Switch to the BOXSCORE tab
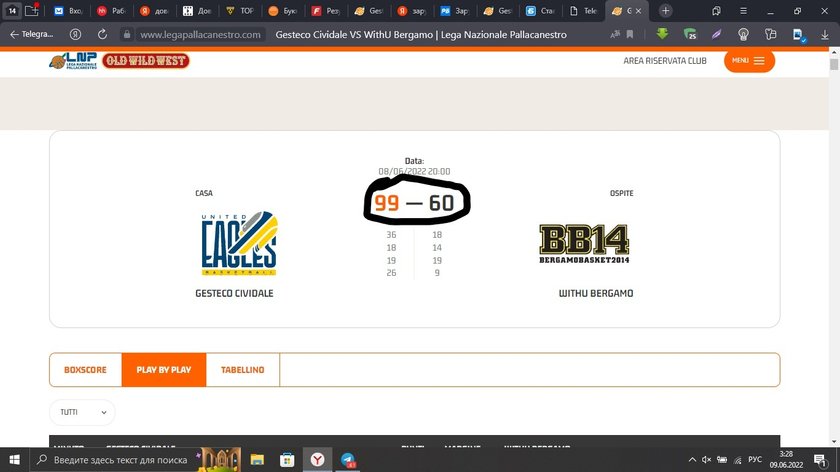Image resolution: width=840 pixels, height=472 pixels. [85, 370]
